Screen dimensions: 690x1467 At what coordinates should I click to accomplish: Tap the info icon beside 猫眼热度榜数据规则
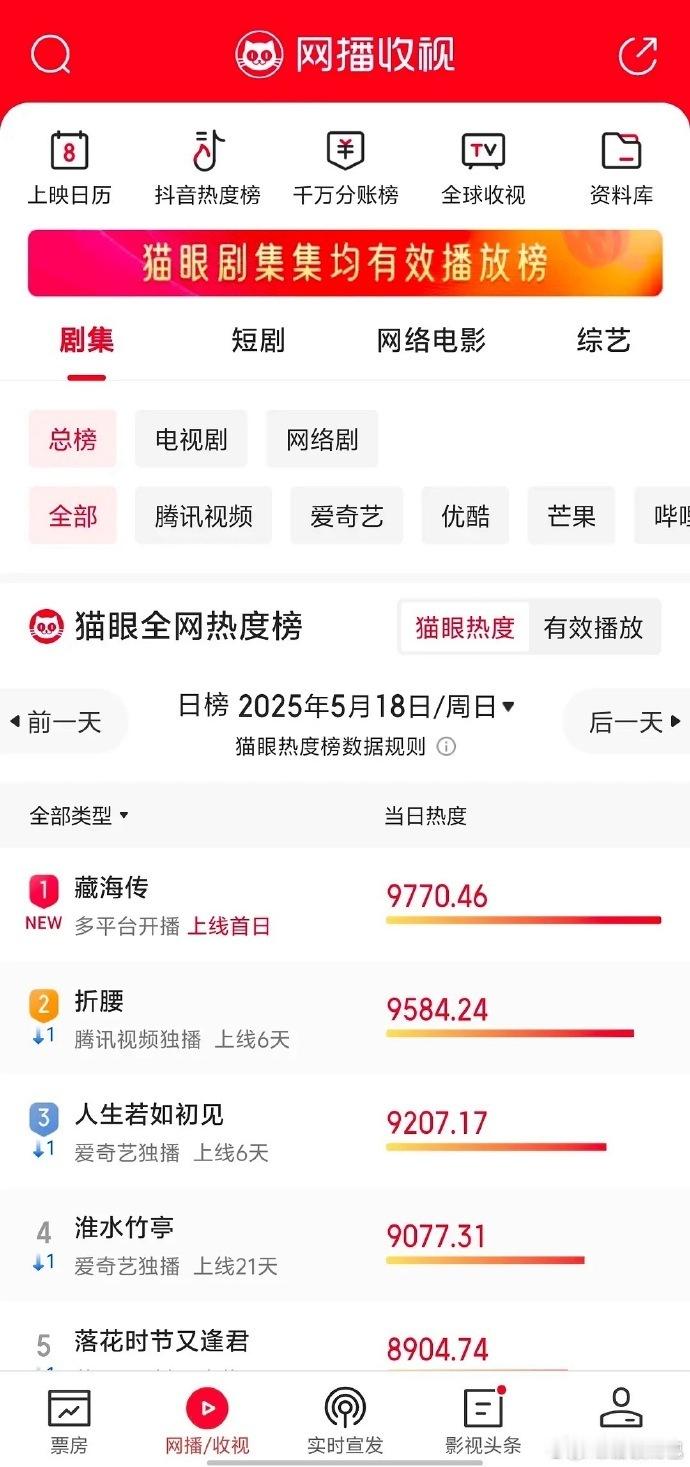click(x=446, y=746)
